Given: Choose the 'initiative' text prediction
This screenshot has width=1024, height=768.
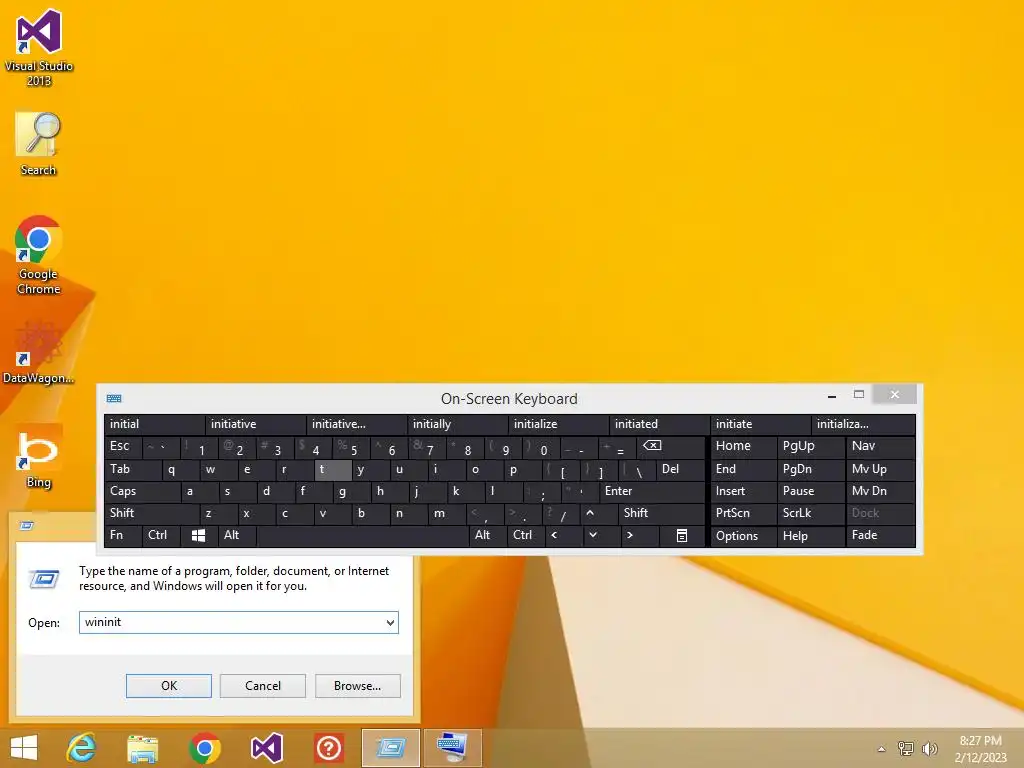Looking at the screenshot, I should click(255, 424).
